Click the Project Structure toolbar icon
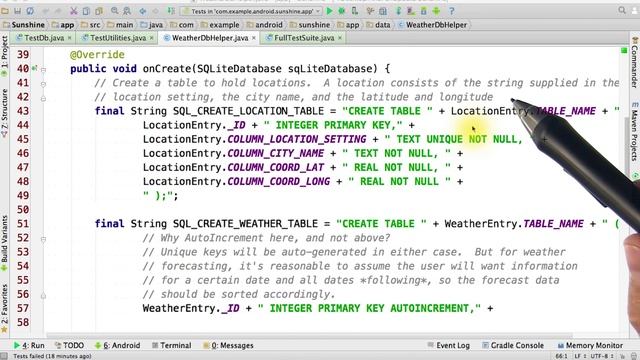 tap(383, 11)
